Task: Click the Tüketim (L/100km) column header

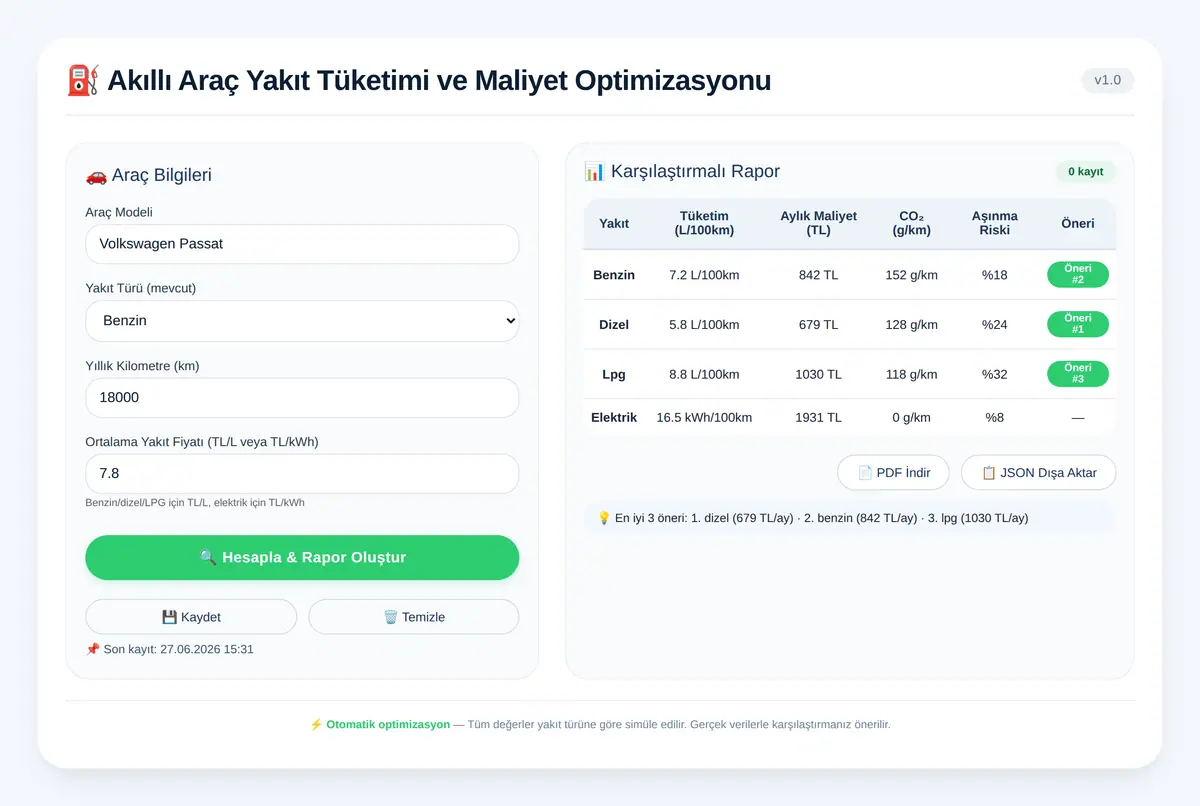Action: coord(704,223)
